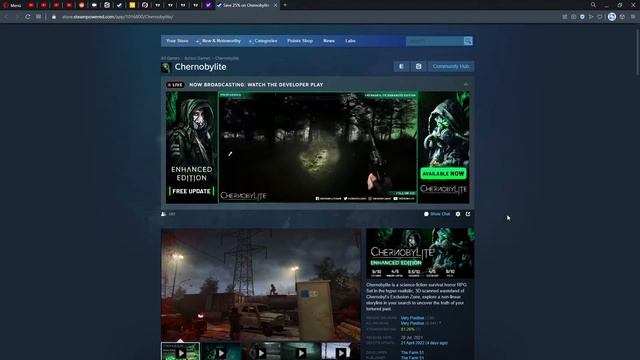
Task: Open the Labs section
Action: (x=350, y=41)
